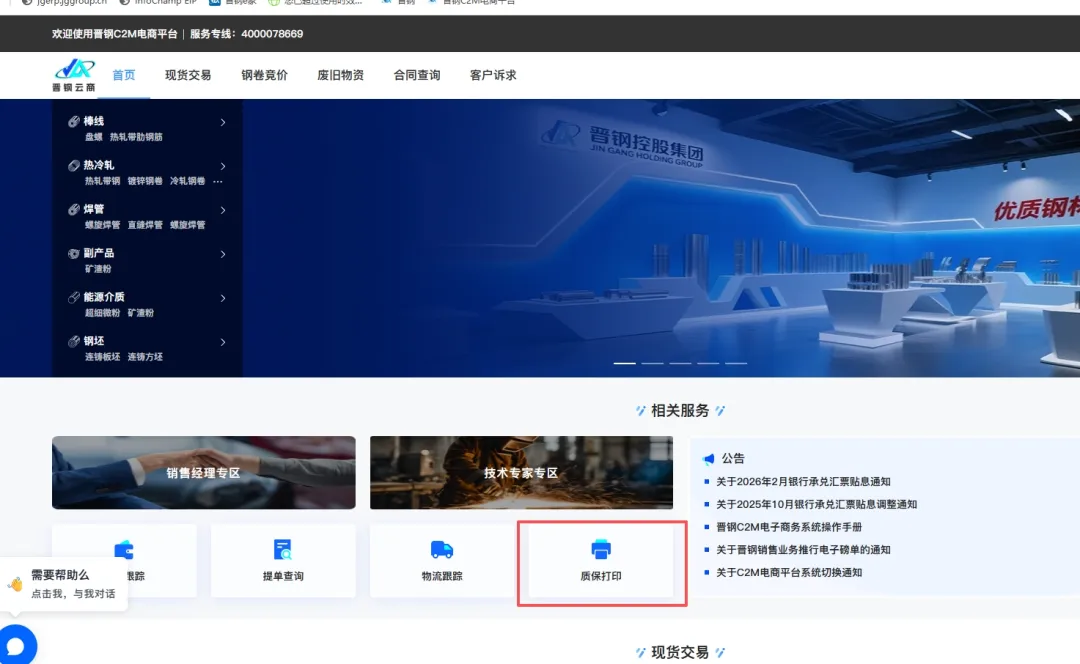Click the 副产品 category icon
Viewport: 1080px width, 664px height.
74,253
